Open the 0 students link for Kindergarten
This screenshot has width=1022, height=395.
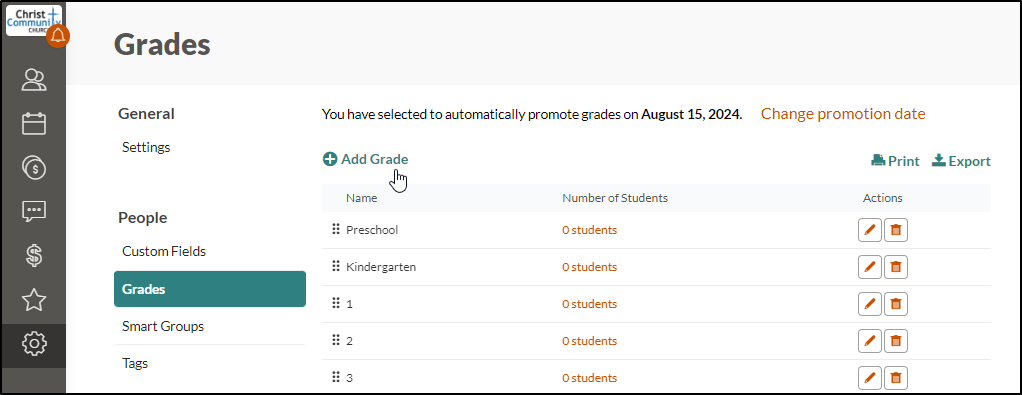(589, 267)
